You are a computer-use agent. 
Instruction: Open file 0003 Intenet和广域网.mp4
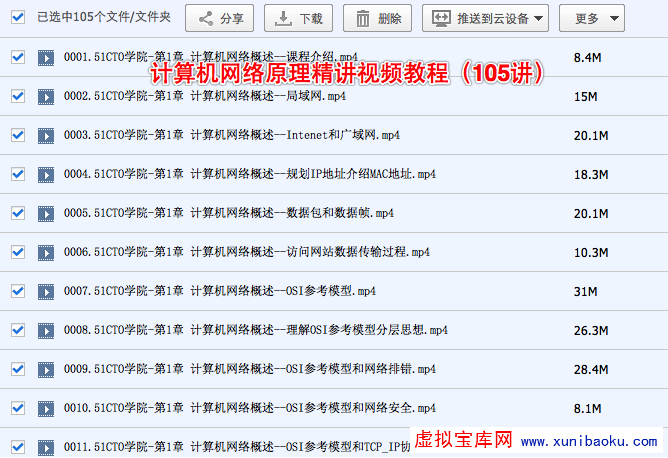[231, 135]
